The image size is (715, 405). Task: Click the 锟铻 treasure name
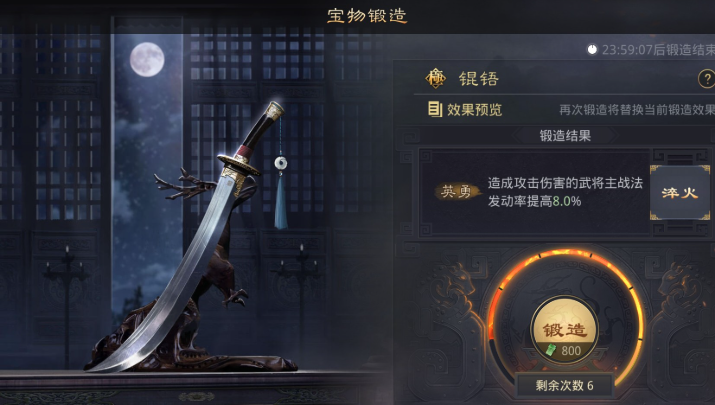point(479,79)
